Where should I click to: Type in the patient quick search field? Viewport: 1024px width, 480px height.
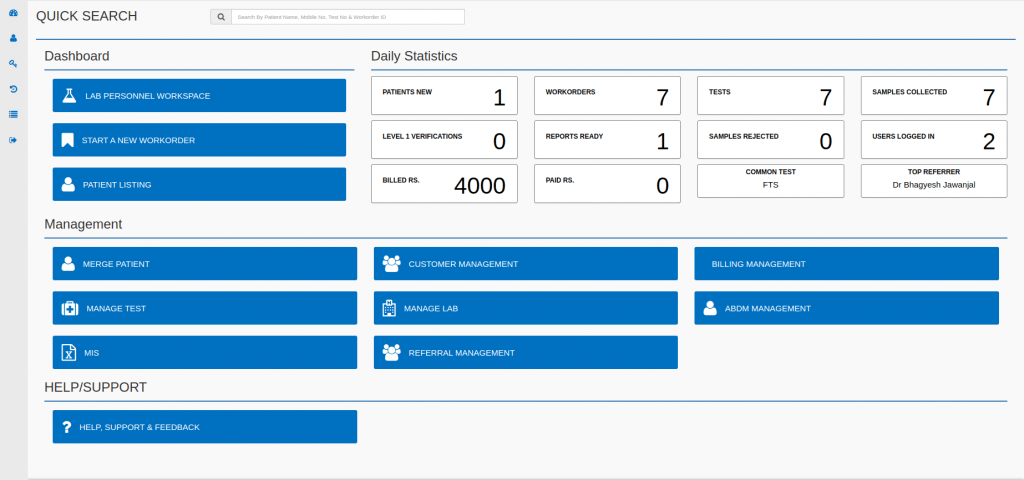click(x=347, y=17)
